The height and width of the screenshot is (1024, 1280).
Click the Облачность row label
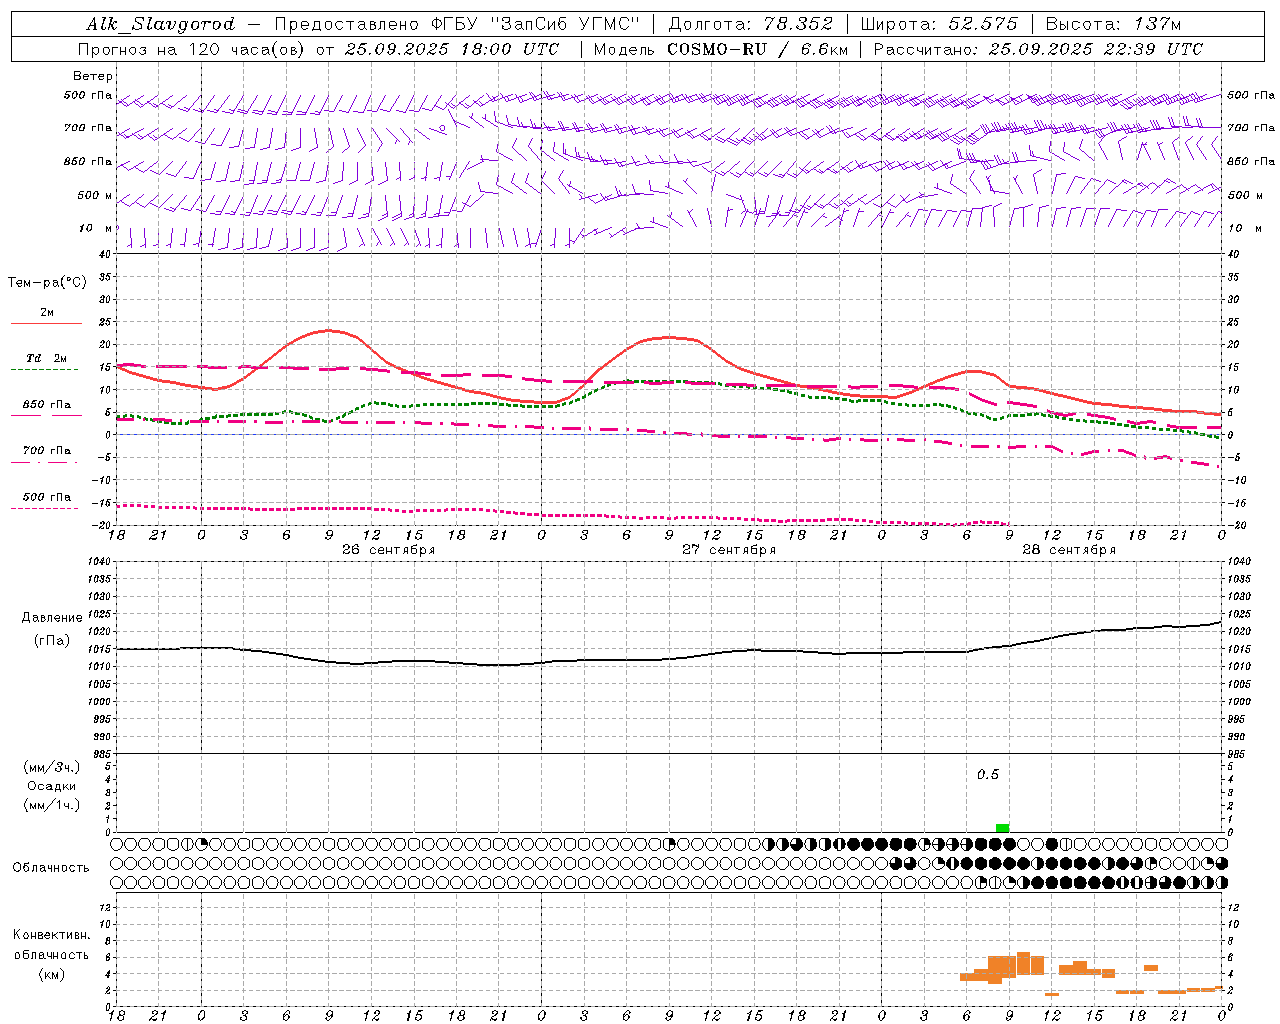[51, 867]
